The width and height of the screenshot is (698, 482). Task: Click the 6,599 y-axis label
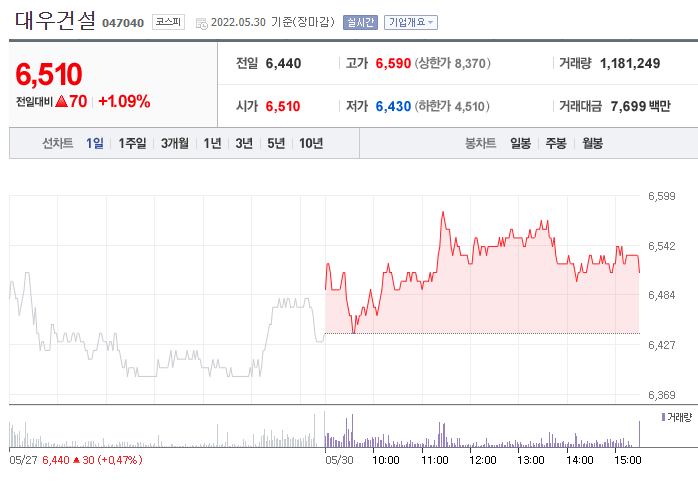point(661,196)
